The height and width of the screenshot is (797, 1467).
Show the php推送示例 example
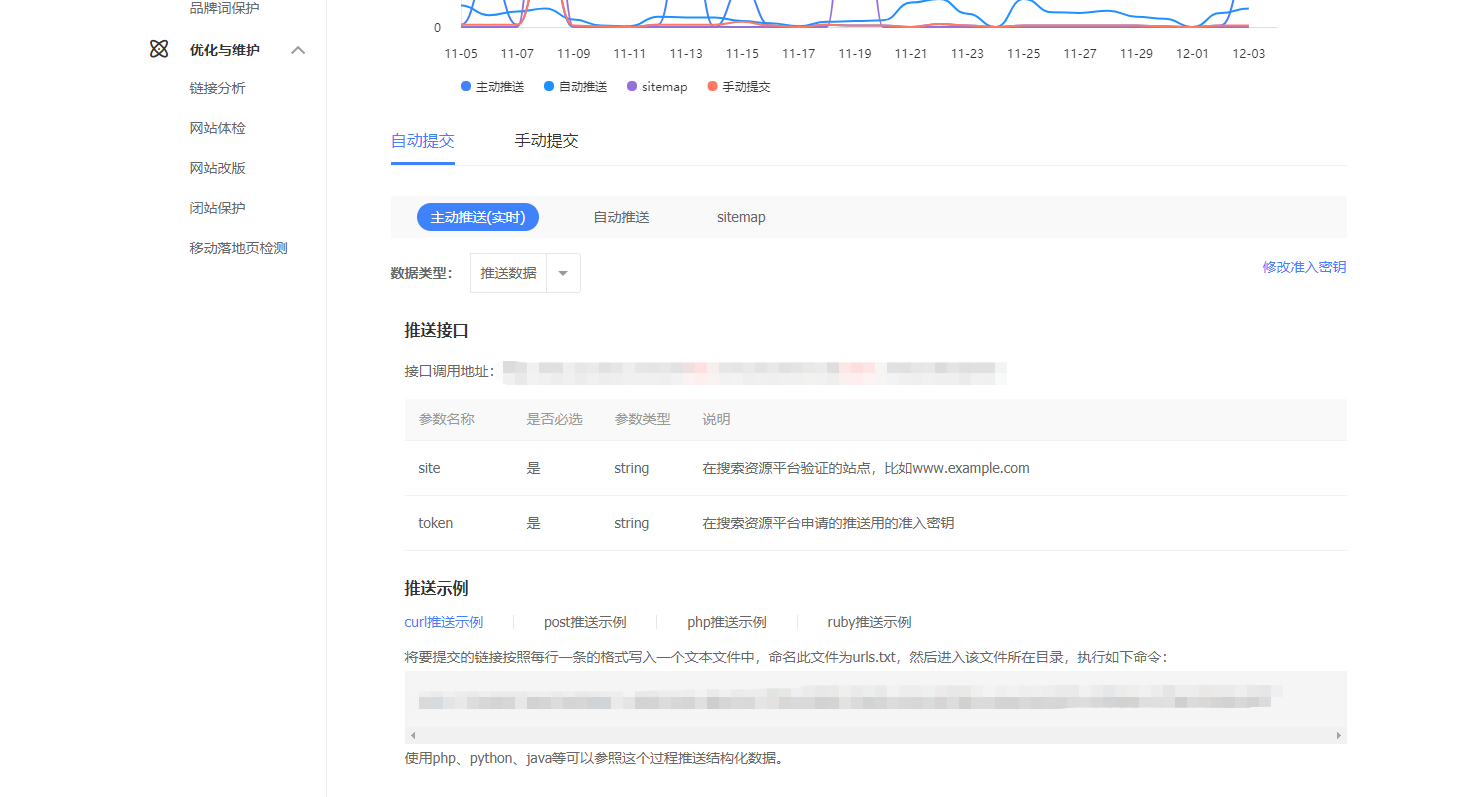tap(727, 622)
